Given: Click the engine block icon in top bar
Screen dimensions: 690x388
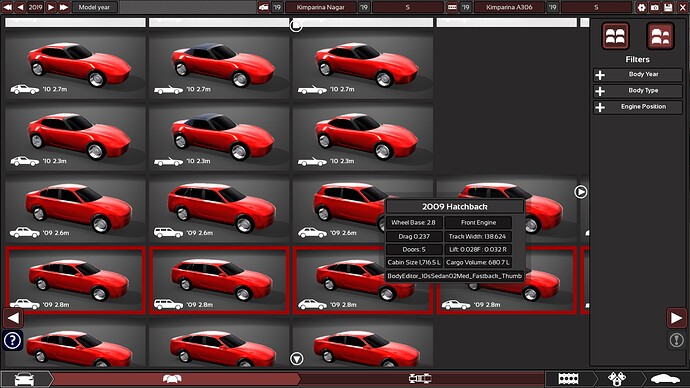Looking at the screenshot, I should [452, 7].
